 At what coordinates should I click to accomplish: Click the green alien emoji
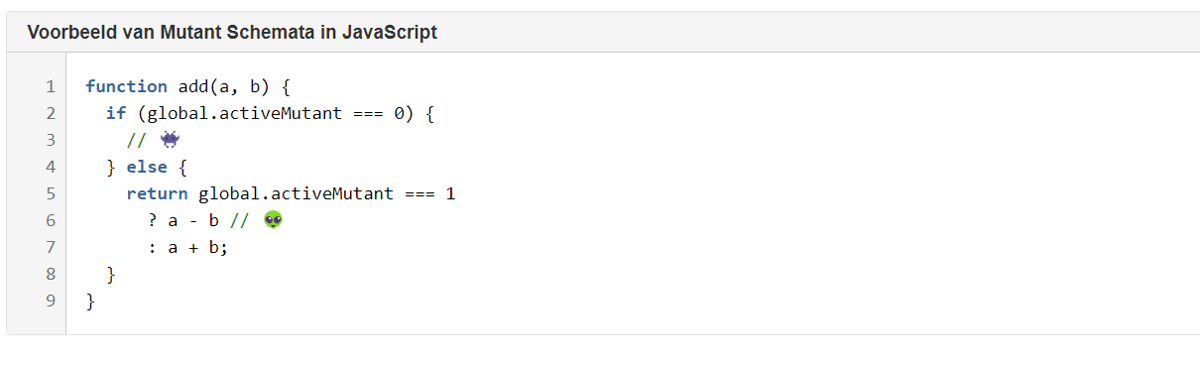point(273,220)
